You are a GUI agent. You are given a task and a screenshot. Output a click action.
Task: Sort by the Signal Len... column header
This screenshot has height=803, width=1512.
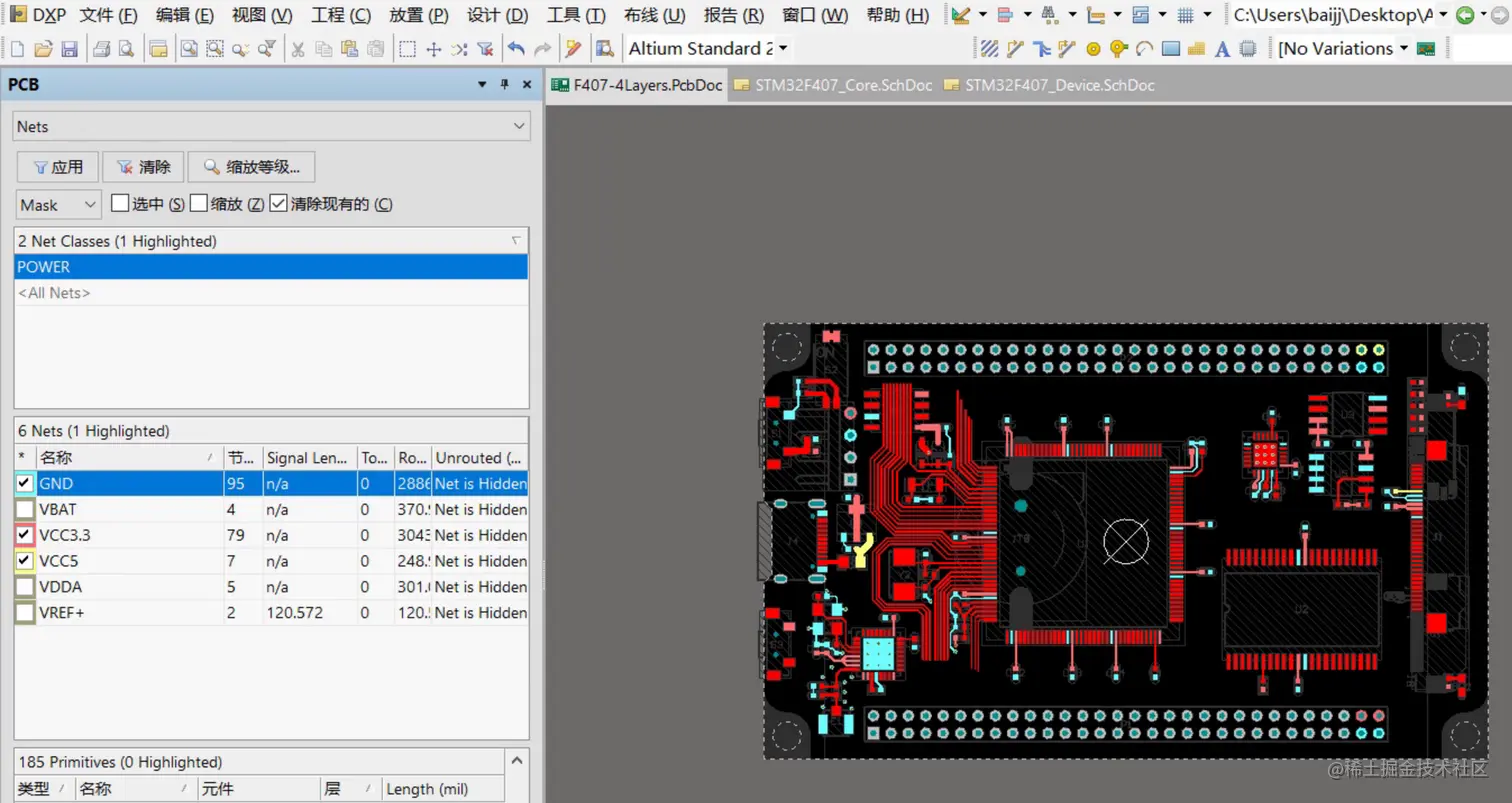pos(309,457)
